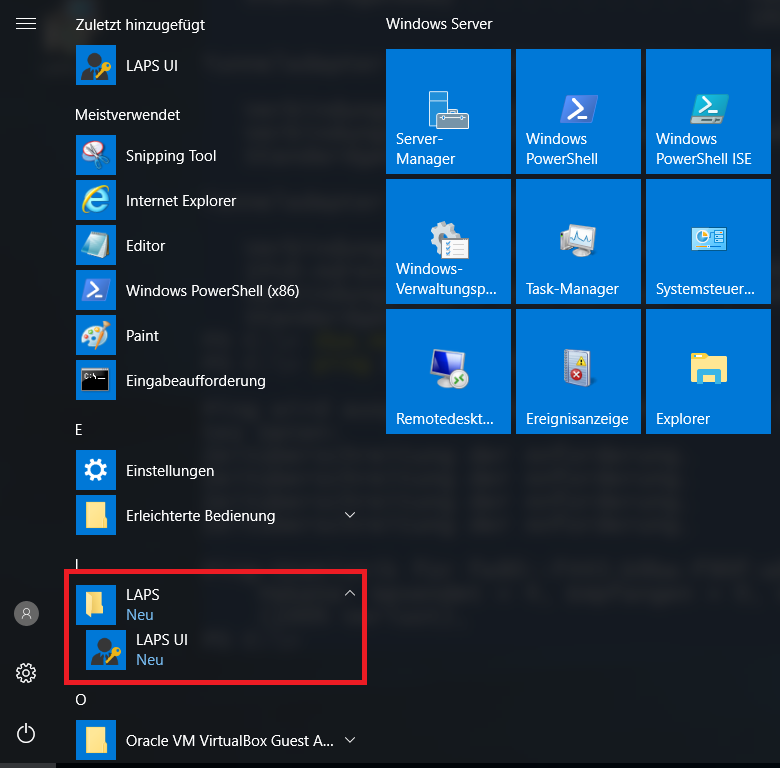Screen dimensions: 780x768
Task: Open the Server-Manager tile
Action: (x=448, y=112)
